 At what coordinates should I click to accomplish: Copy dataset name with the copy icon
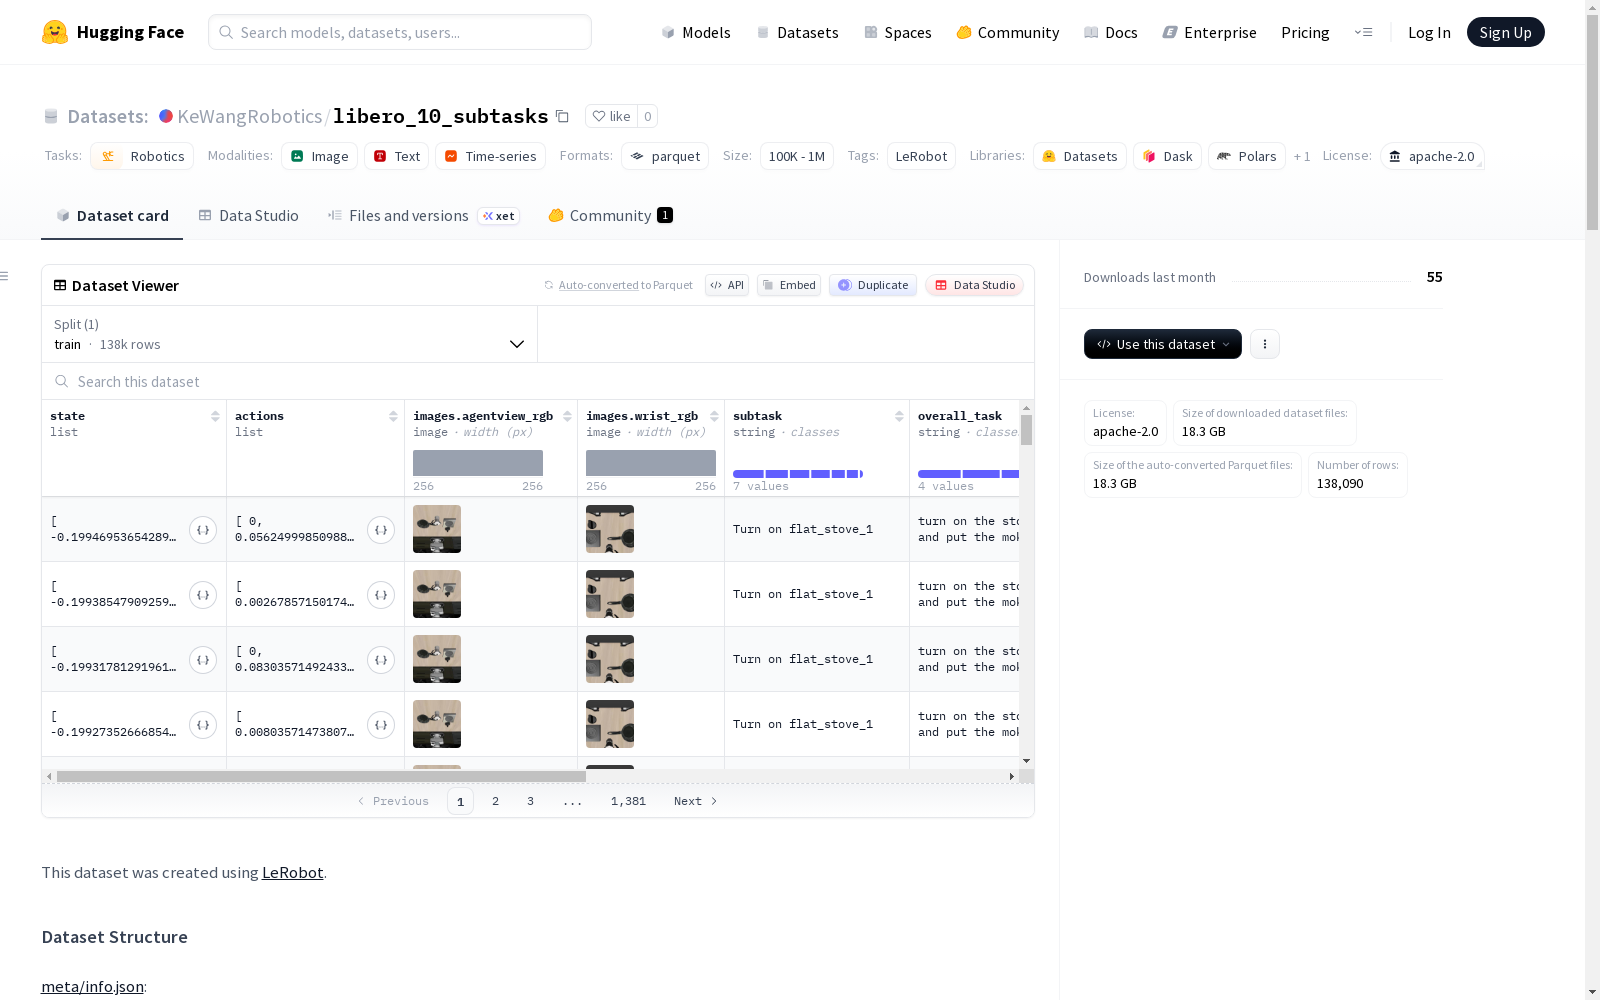click(x=562, y=116)
